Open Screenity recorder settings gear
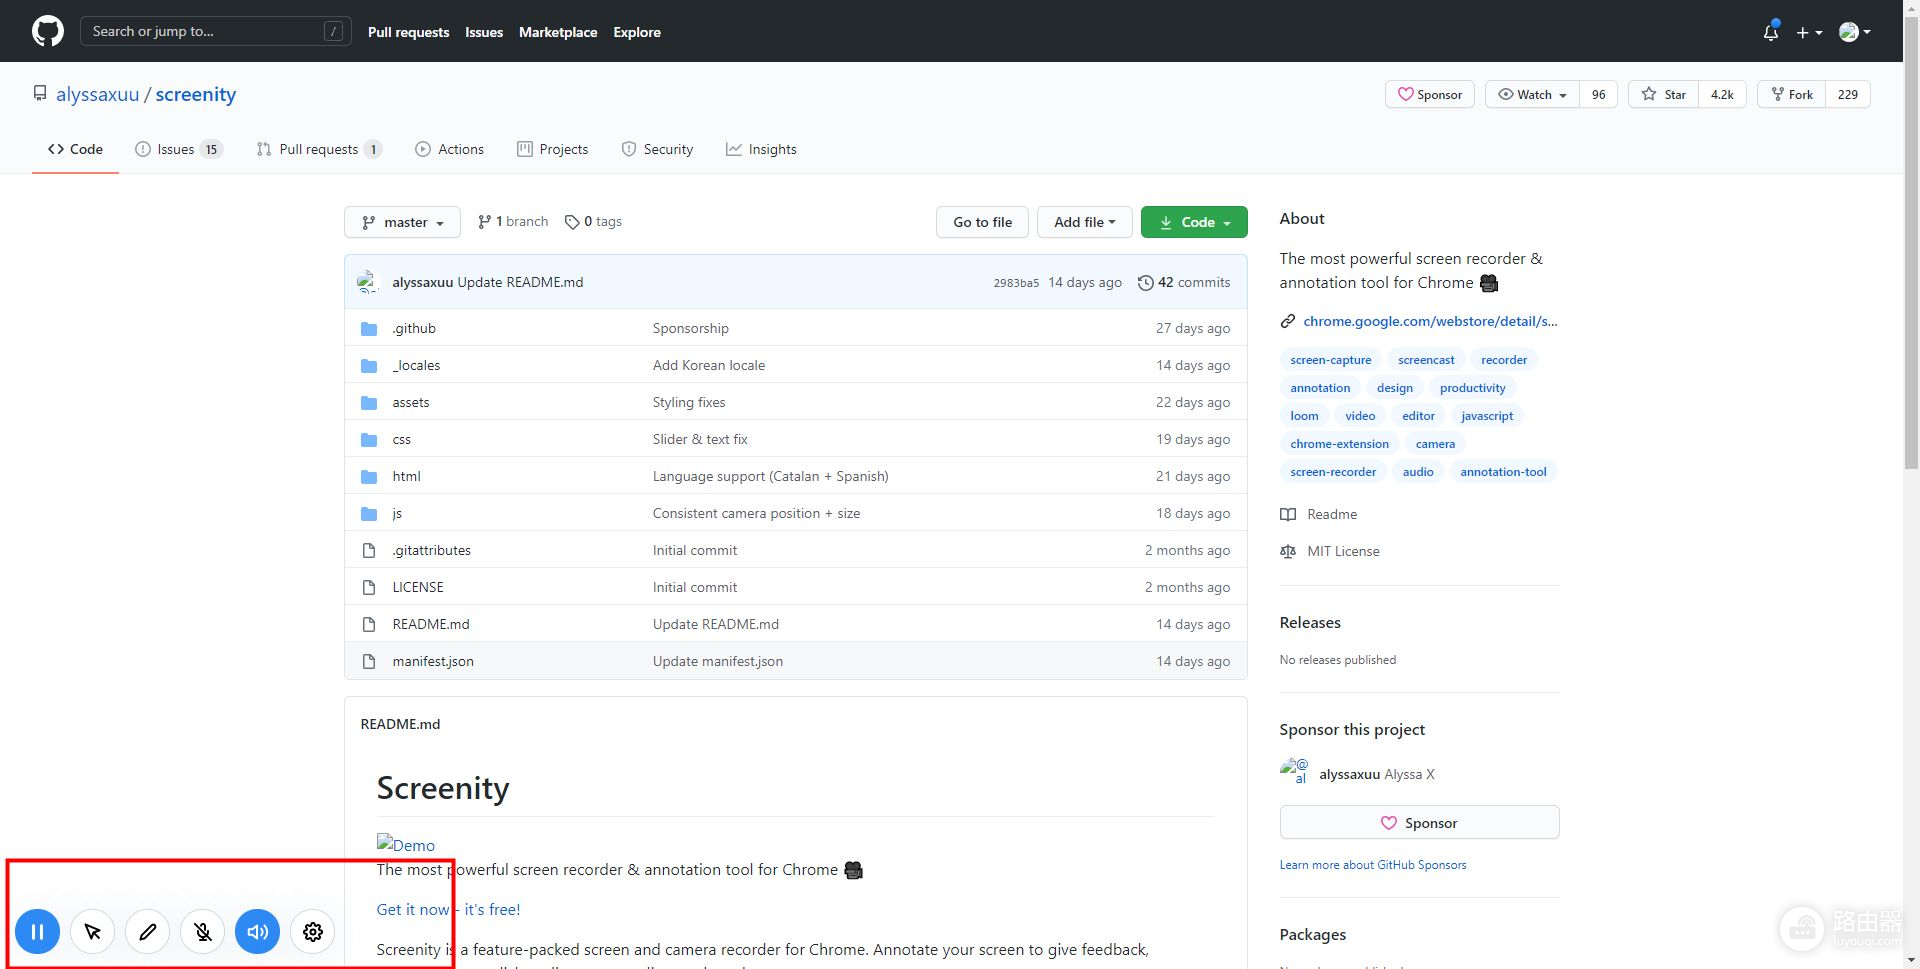Viewport: 1920px width, 969px height. point(313,932)
